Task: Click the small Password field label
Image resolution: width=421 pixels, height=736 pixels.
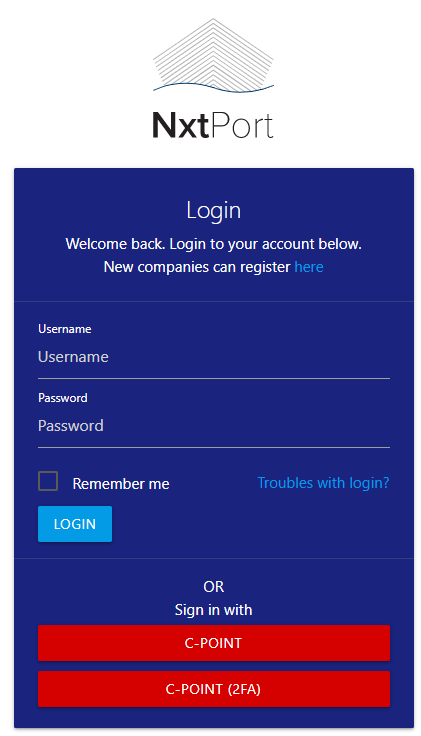Action: [x=62, y=398]
